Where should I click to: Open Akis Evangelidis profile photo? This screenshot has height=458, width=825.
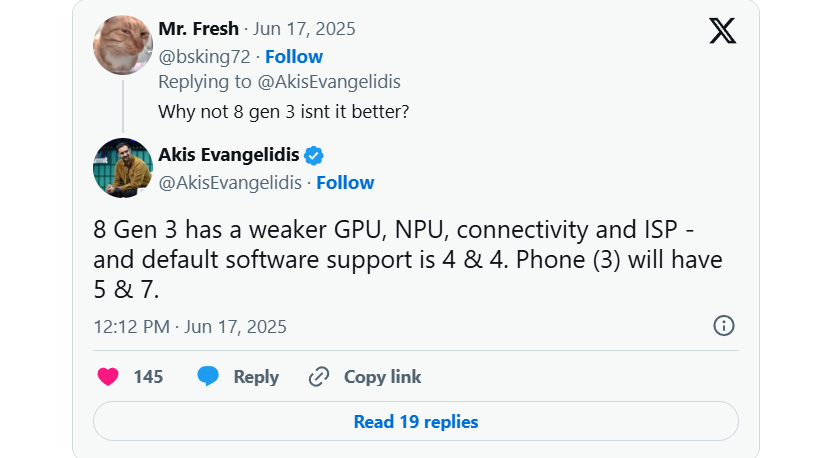(123, 168)
